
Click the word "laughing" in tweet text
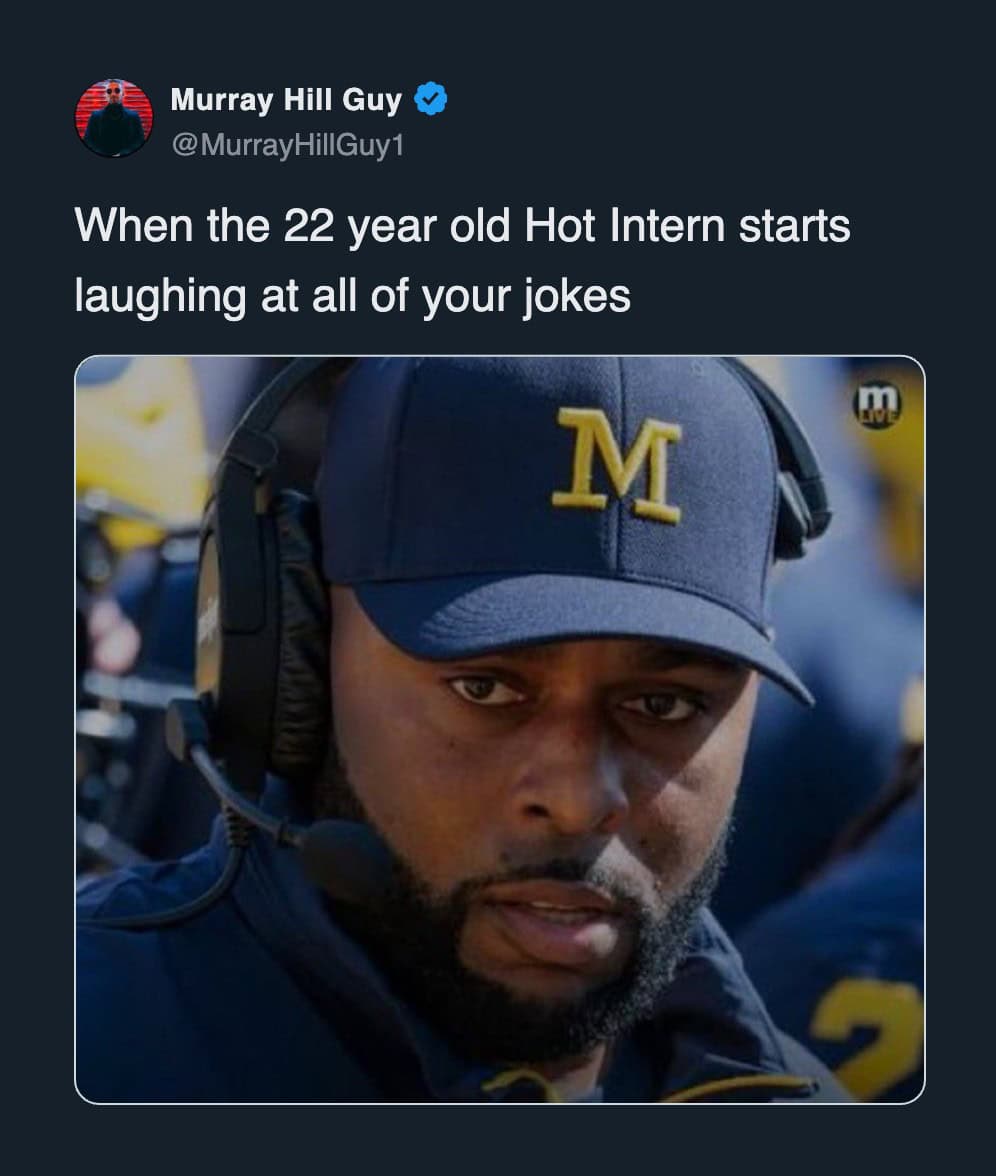pyautogui.click(x=161, y=297)
